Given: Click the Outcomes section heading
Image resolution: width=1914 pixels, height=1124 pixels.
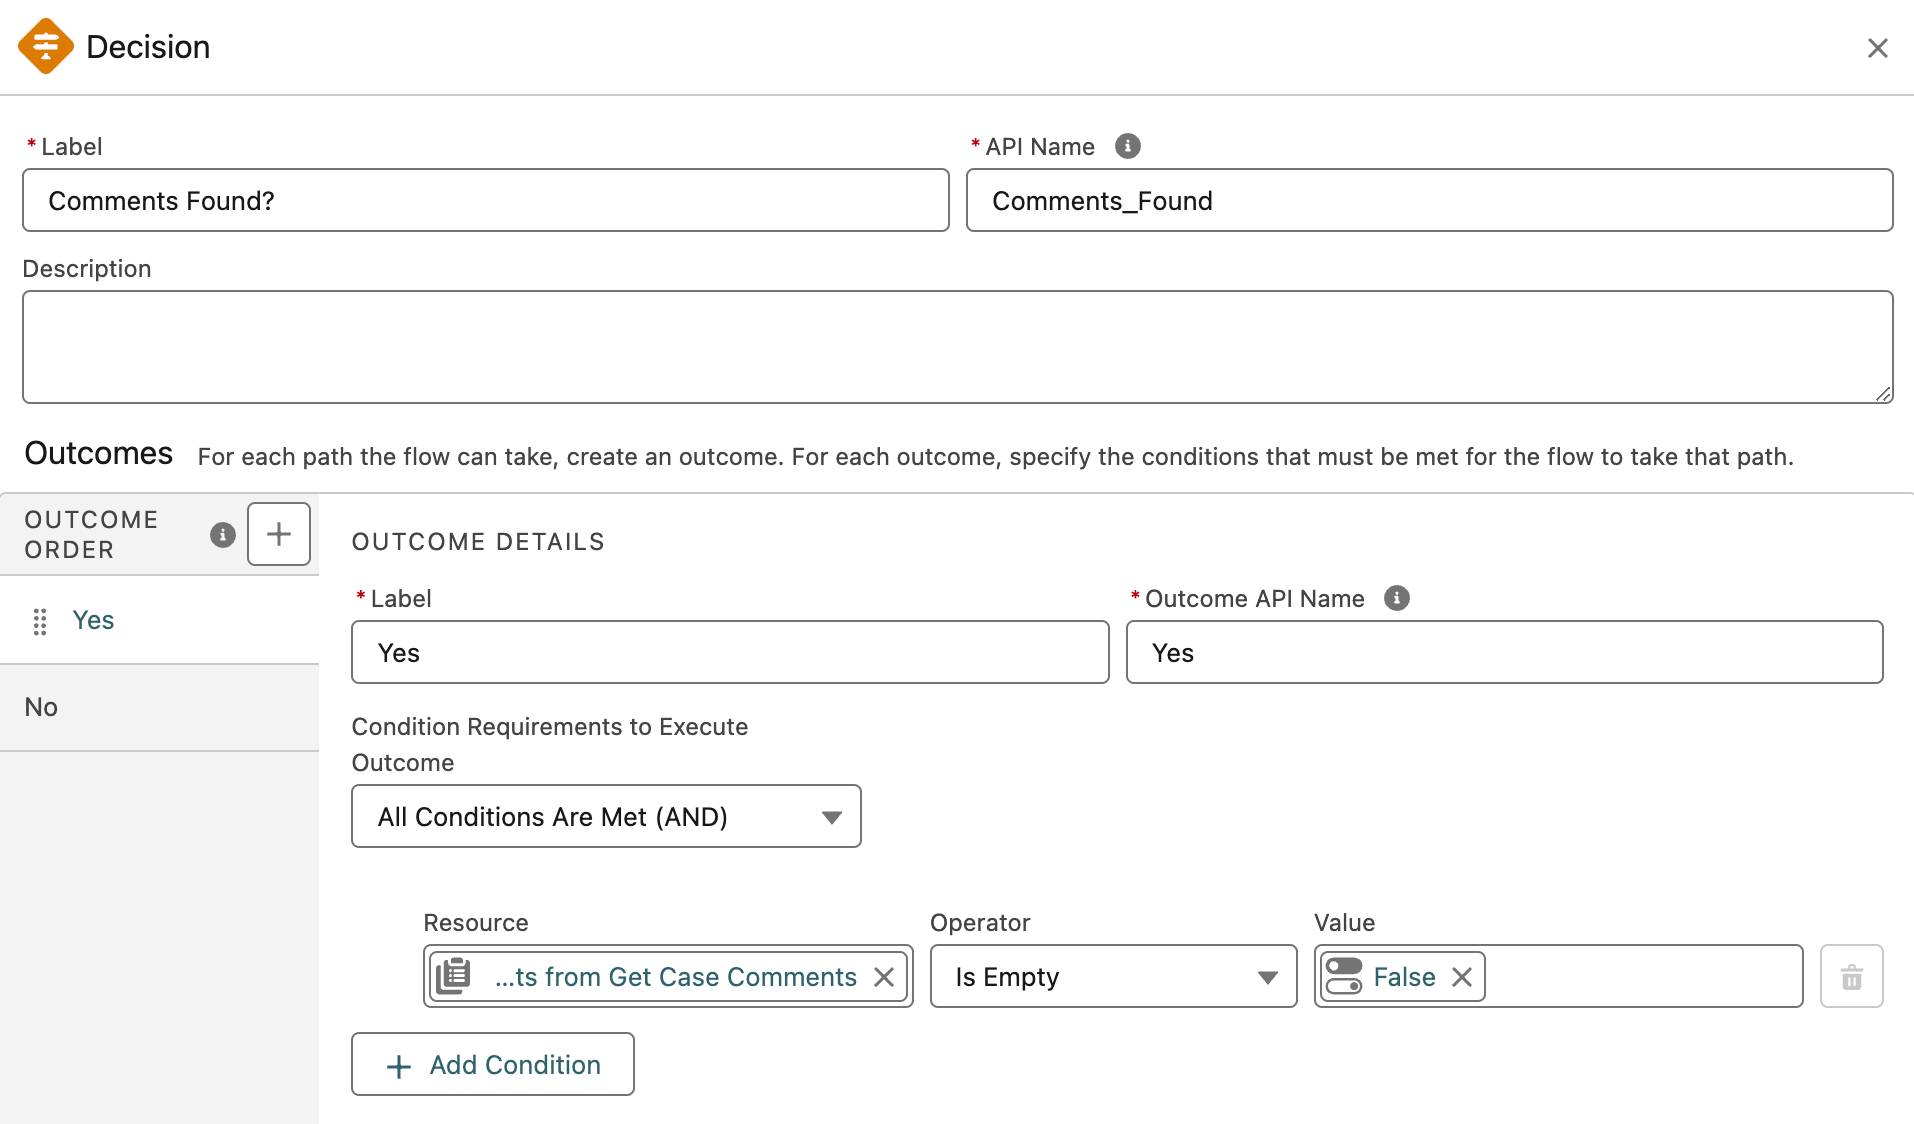Looking at the screenshot, I should [99, 453].
